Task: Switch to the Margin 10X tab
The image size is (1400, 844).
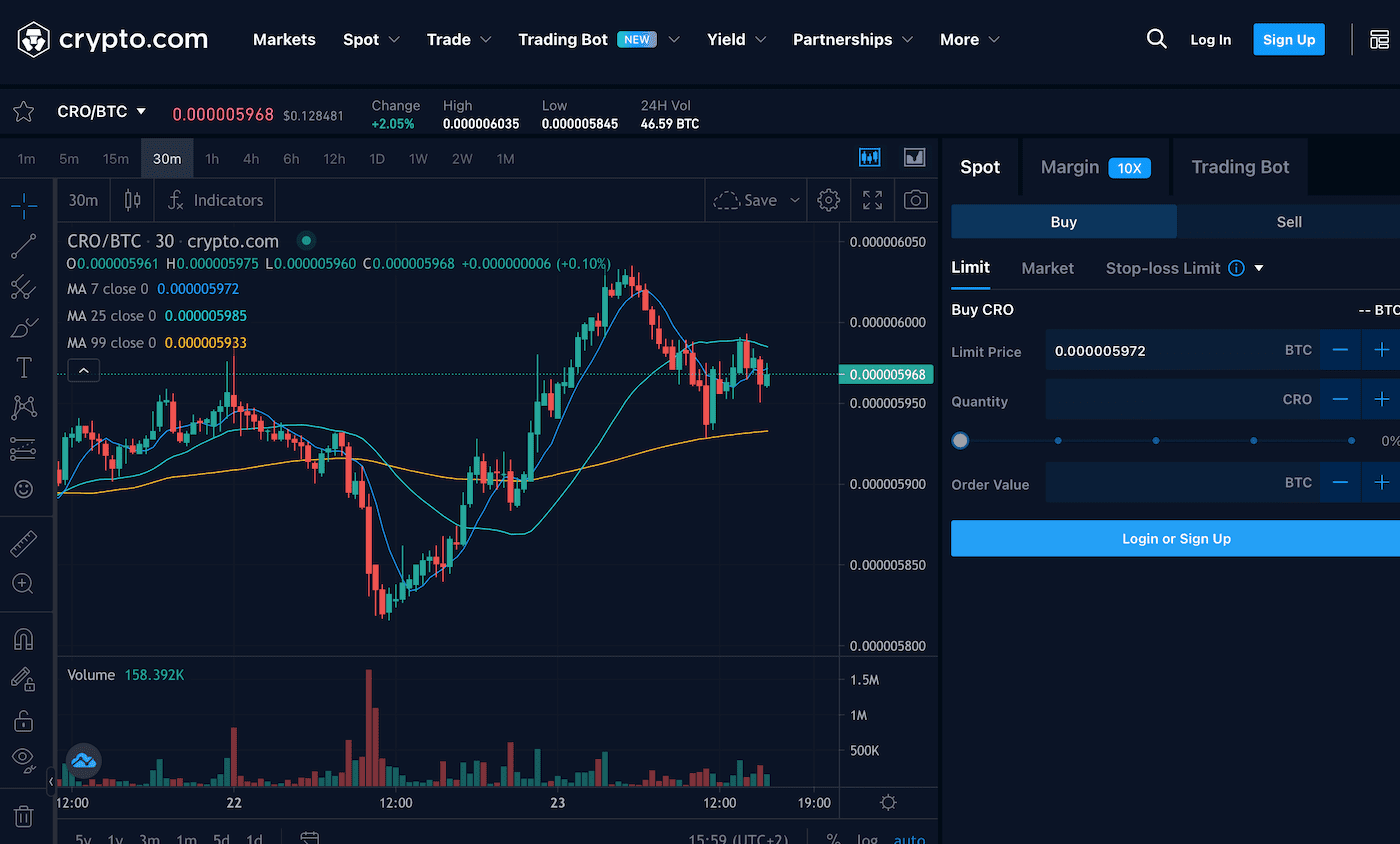Action: pos(1095,167)
